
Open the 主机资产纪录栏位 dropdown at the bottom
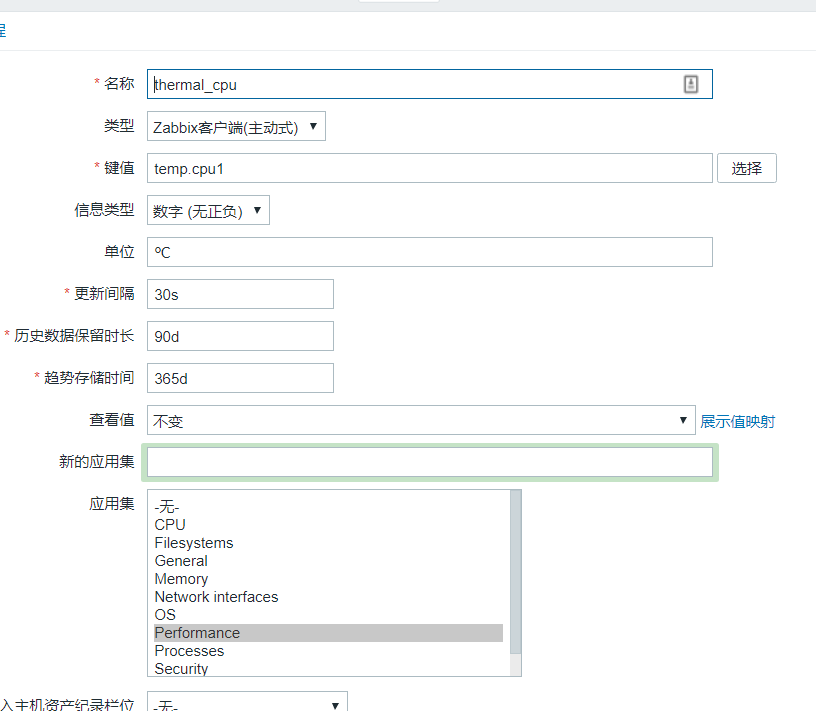(247, 703)
